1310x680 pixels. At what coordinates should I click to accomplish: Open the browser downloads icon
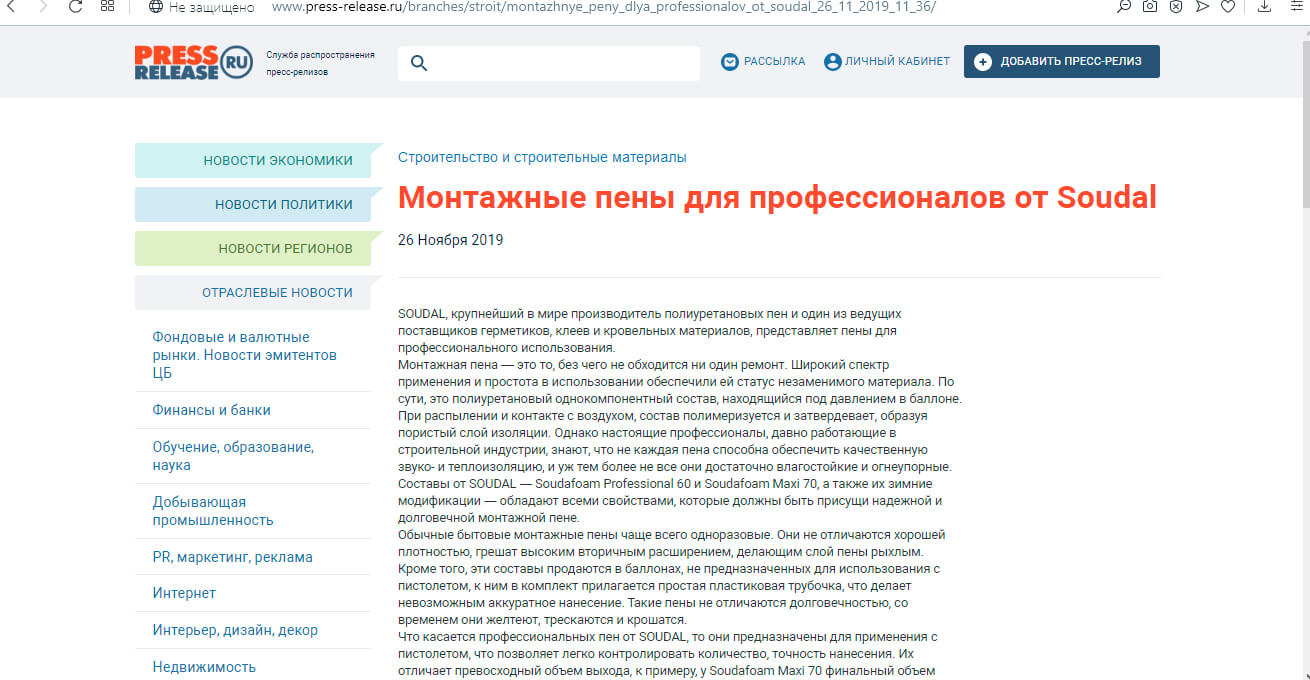coord(1265,7)
